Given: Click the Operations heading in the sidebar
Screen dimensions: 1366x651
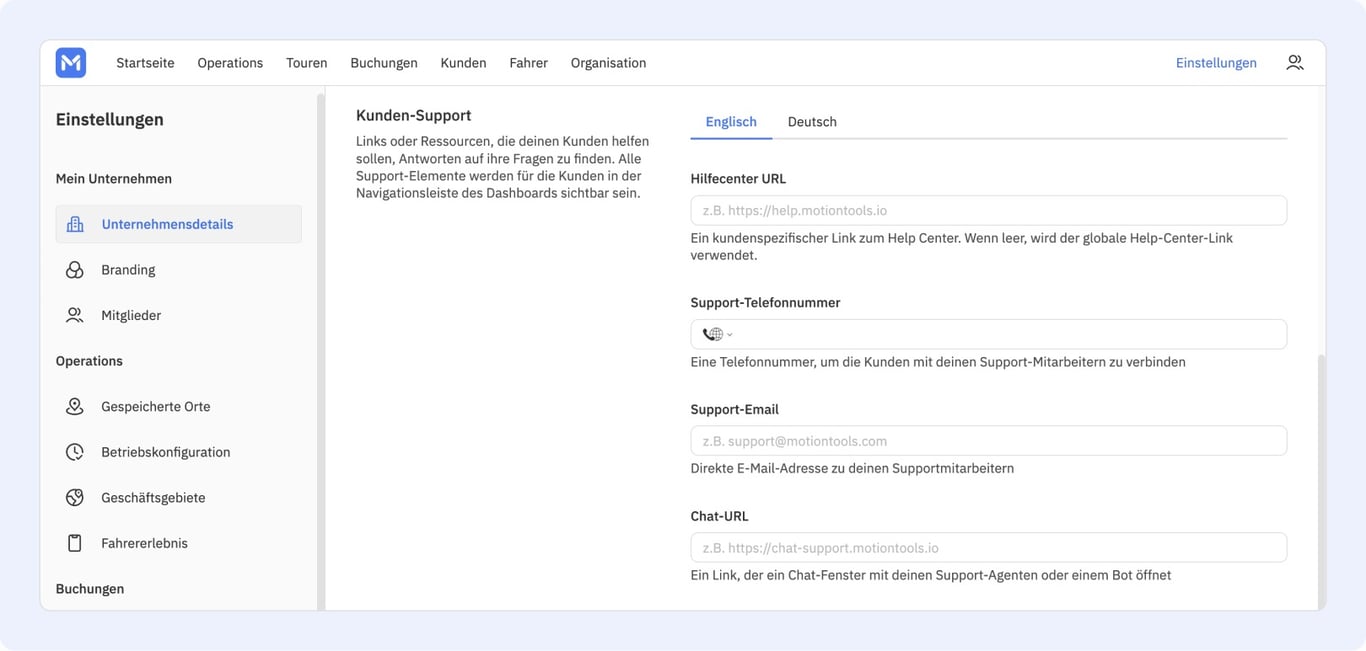Looking at the screenshot, I should pos(90,361).
